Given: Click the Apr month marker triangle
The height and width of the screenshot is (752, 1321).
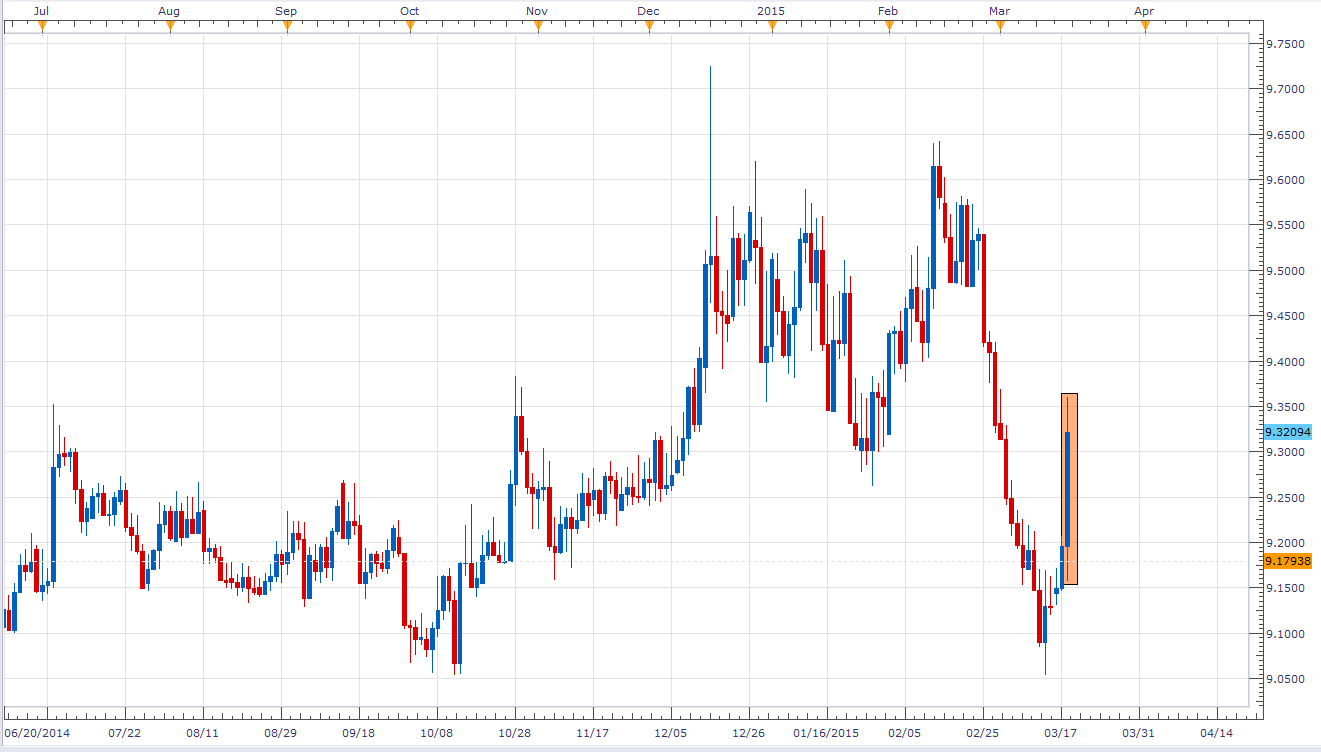Looking at the screenshot, I should [1145, 27].
